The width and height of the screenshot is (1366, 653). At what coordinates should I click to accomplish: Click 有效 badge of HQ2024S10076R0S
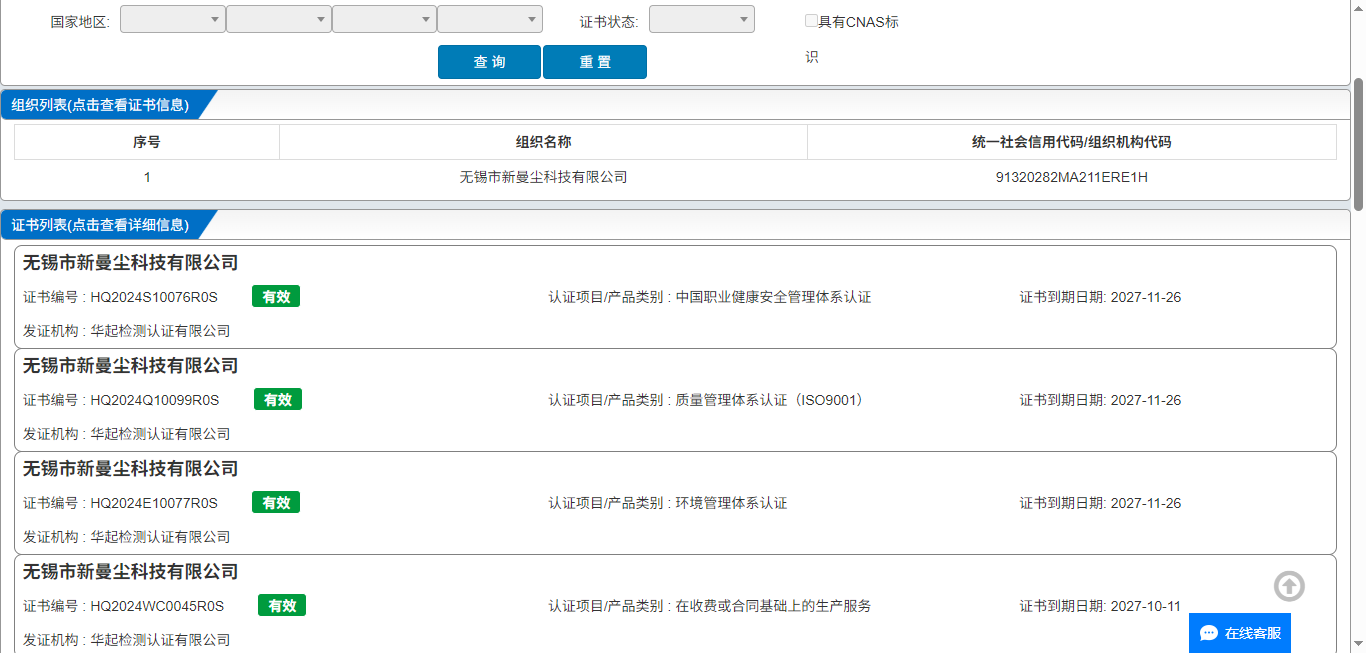point(276,296)
